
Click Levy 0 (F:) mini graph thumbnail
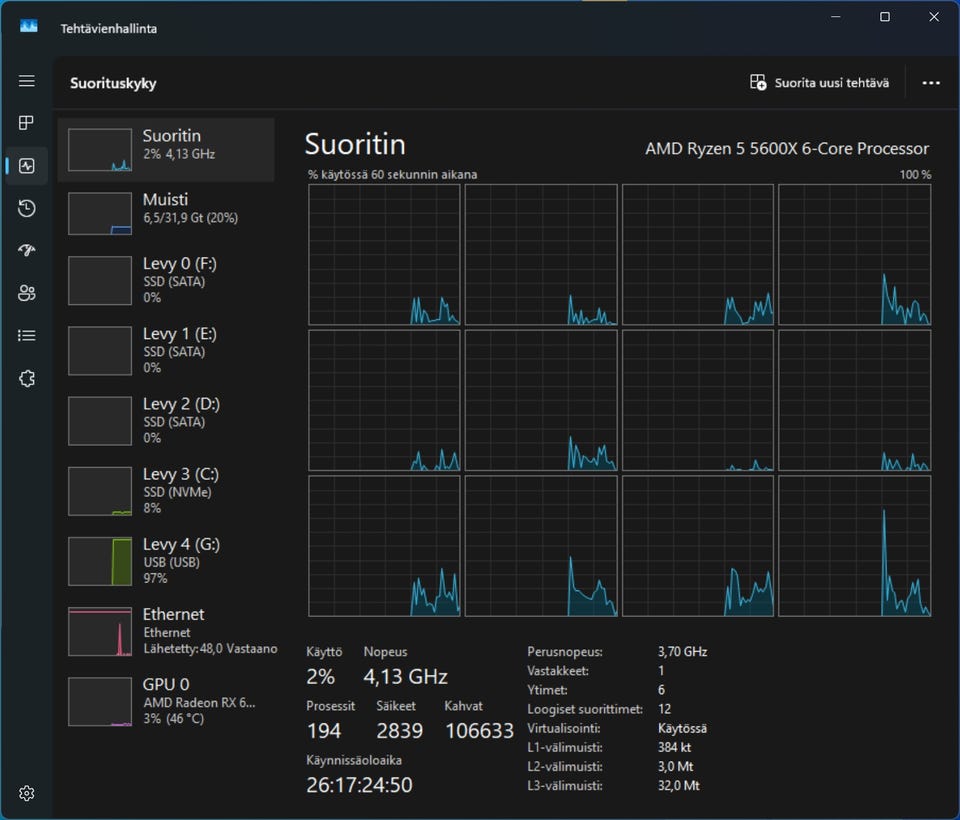pyautogui.click(x=100, y=280)
